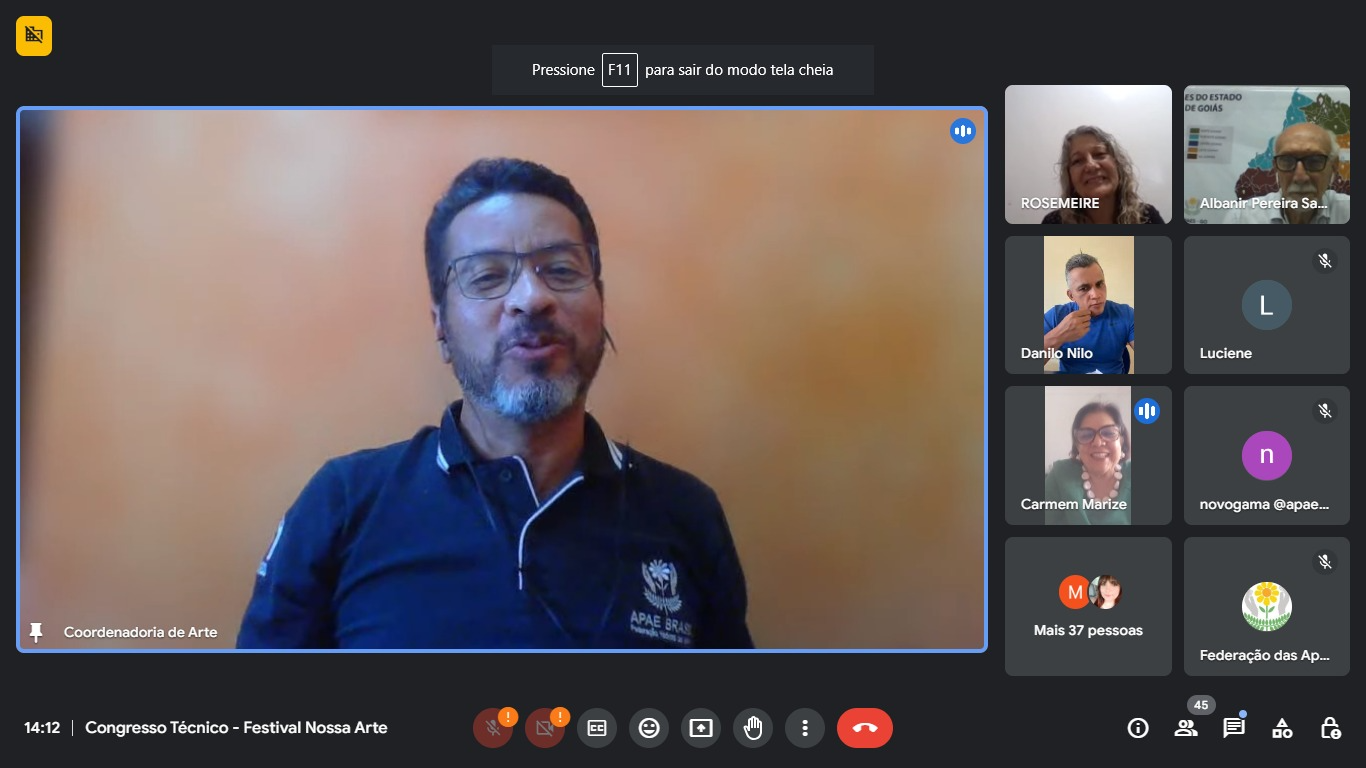Select Carmem Marize video tile
This screenshot has width=1366, height=768.
coord(1088,456)
